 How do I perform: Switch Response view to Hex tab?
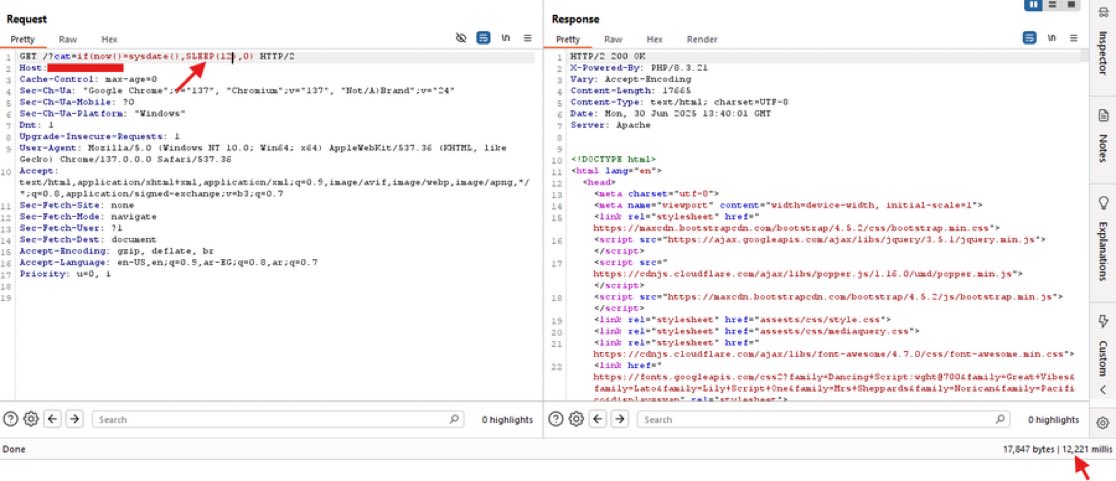[x=654, y=39]
